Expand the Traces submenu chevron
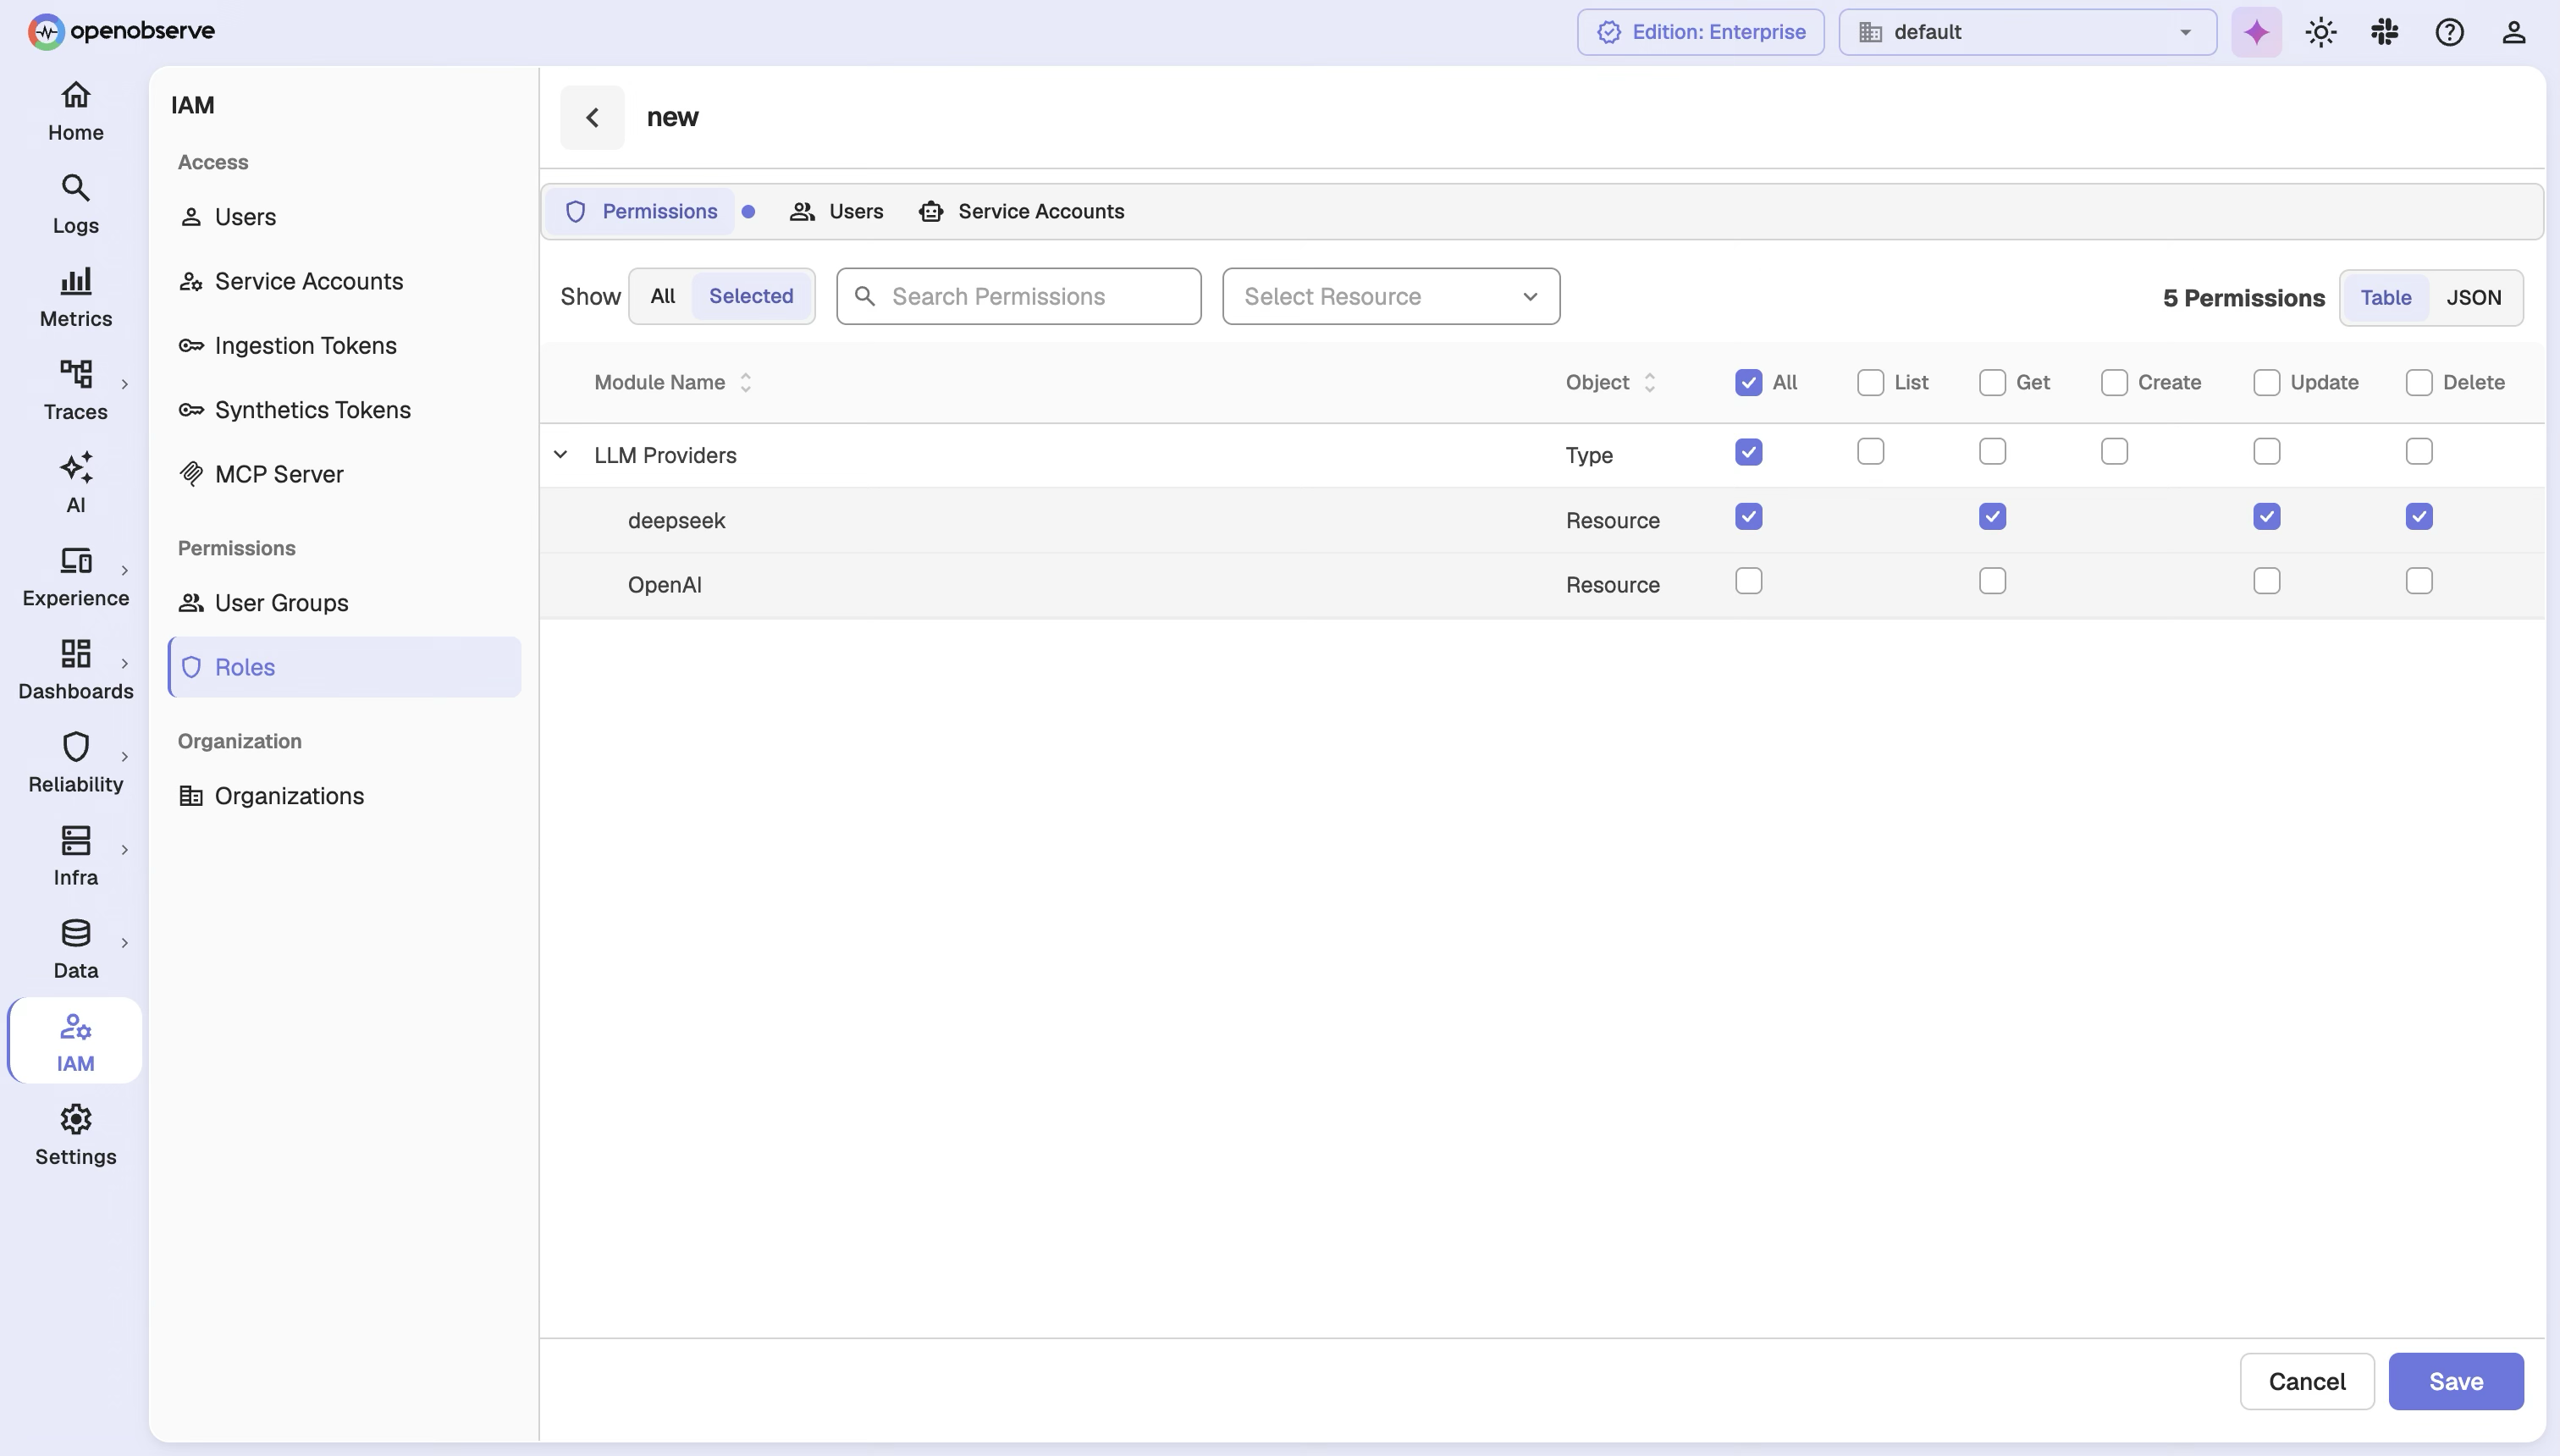The image size is (2560, 1456). pos(124,384)
